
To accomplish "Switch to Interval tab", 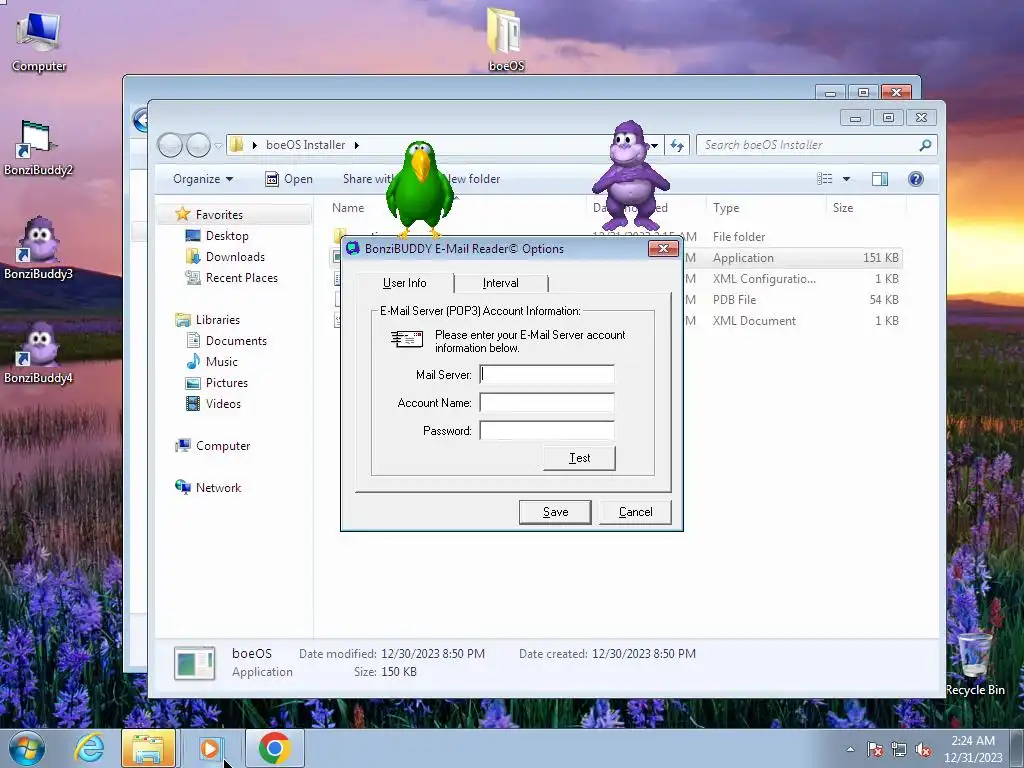I will 501,283.
